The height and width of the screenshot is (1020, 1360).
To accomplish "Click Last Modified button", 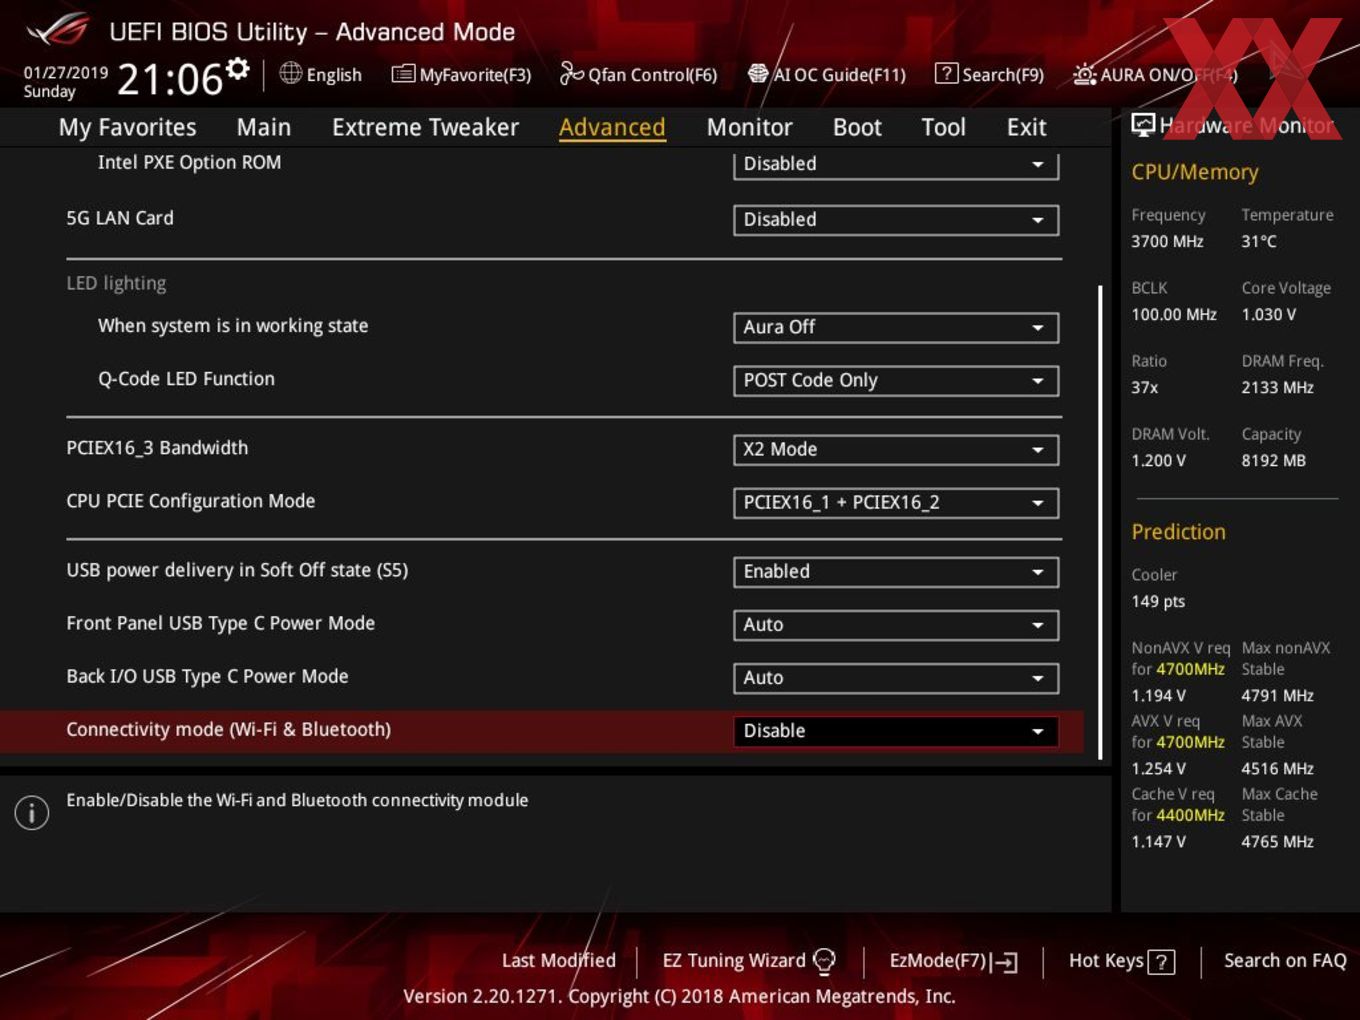I will (559, 961).
